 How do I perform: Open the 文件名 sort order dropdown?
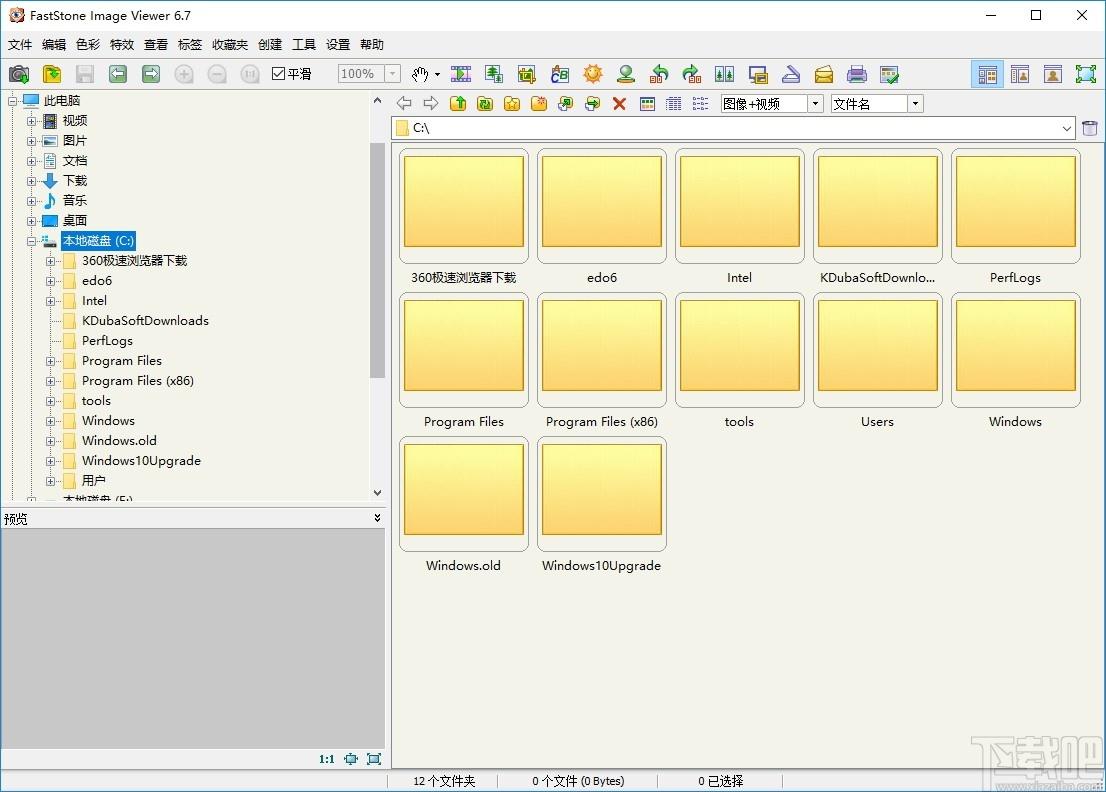916,104
